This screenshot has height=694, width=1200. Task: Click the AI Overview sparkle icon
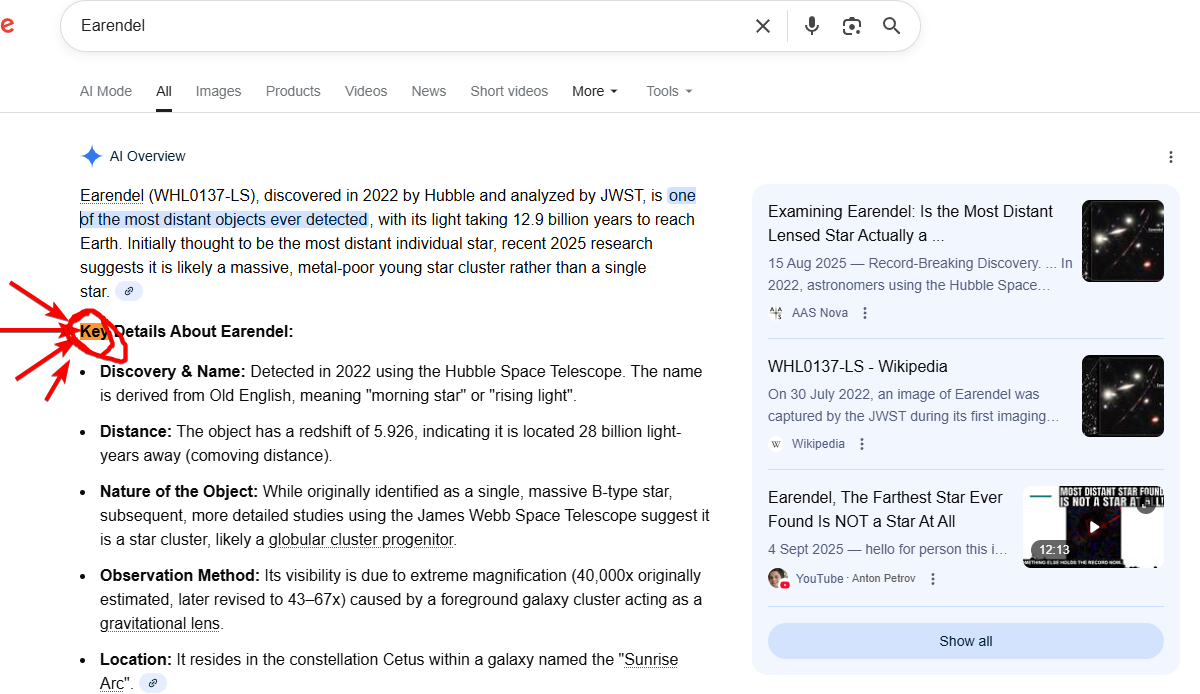tap(92, 156)
